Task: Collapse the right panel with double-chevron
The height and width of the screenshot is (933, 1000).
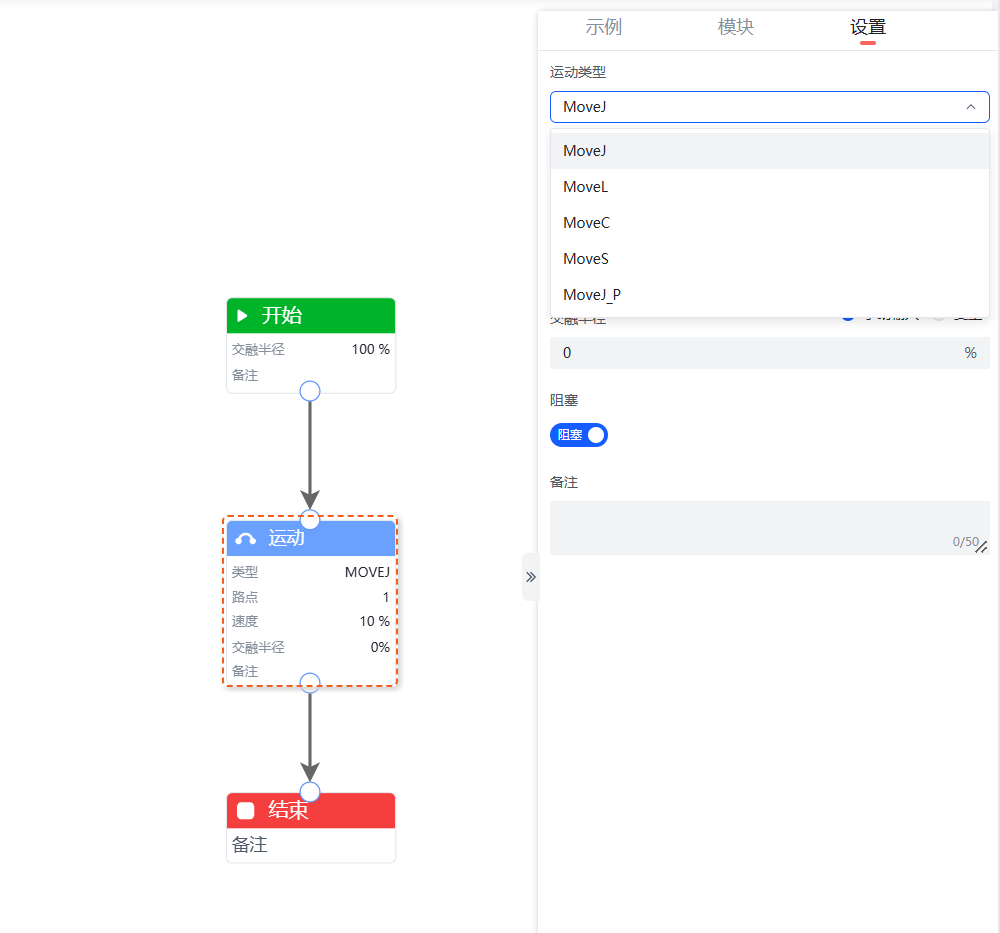Action: [531, 577]
